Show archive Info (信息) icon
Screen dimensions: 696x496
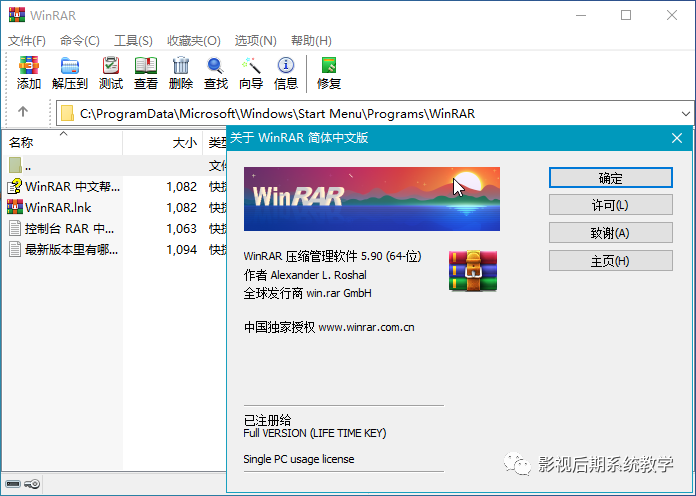pos(286,73)
